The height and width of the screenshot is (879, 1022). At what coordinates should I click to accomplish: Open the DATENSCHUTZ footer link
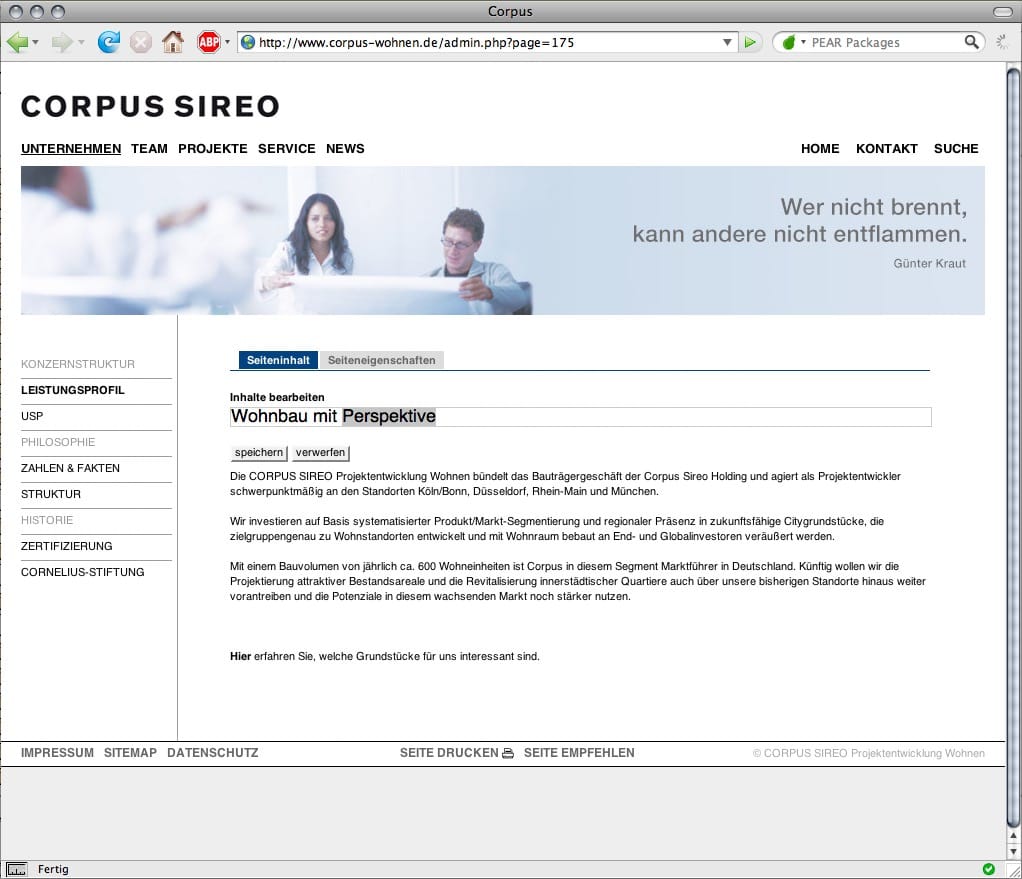click(212, 753)
